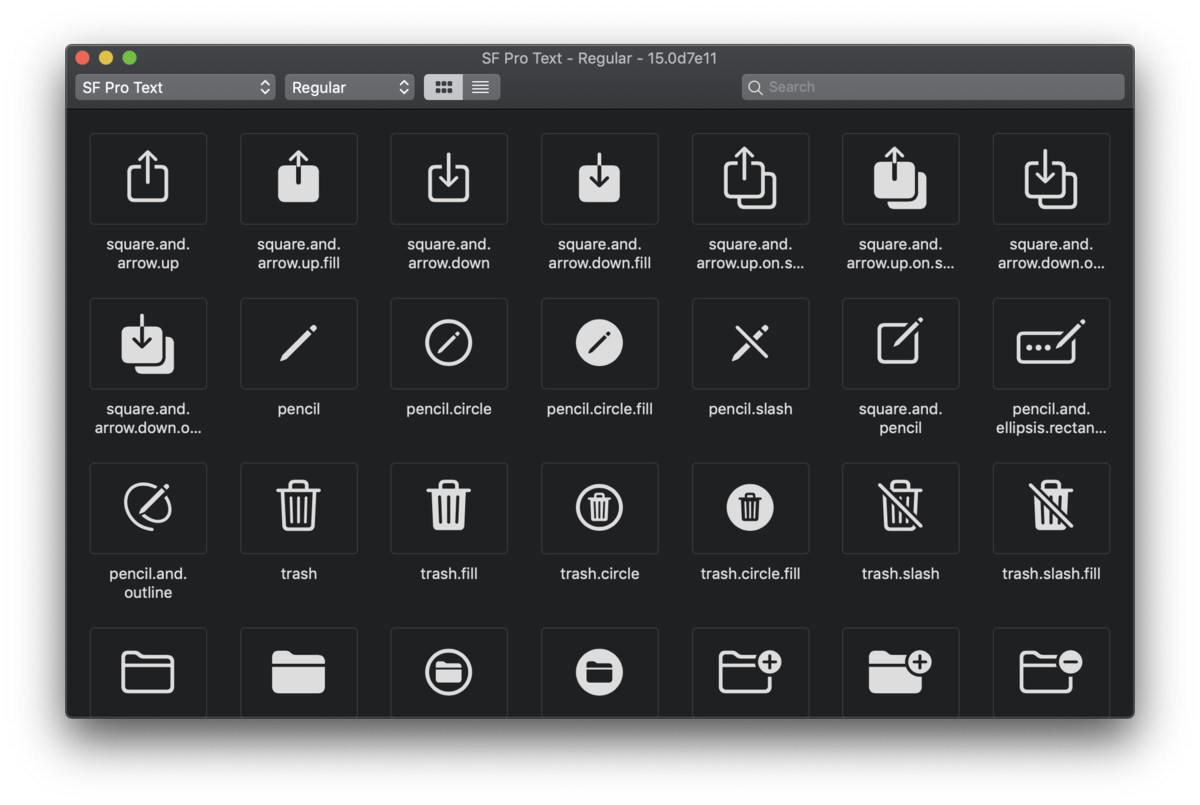The height and width of the screenshot is (805, 1200).
Task: Select filled arrow-down on stacked squares symbol
Action: [x=148, y=343]
